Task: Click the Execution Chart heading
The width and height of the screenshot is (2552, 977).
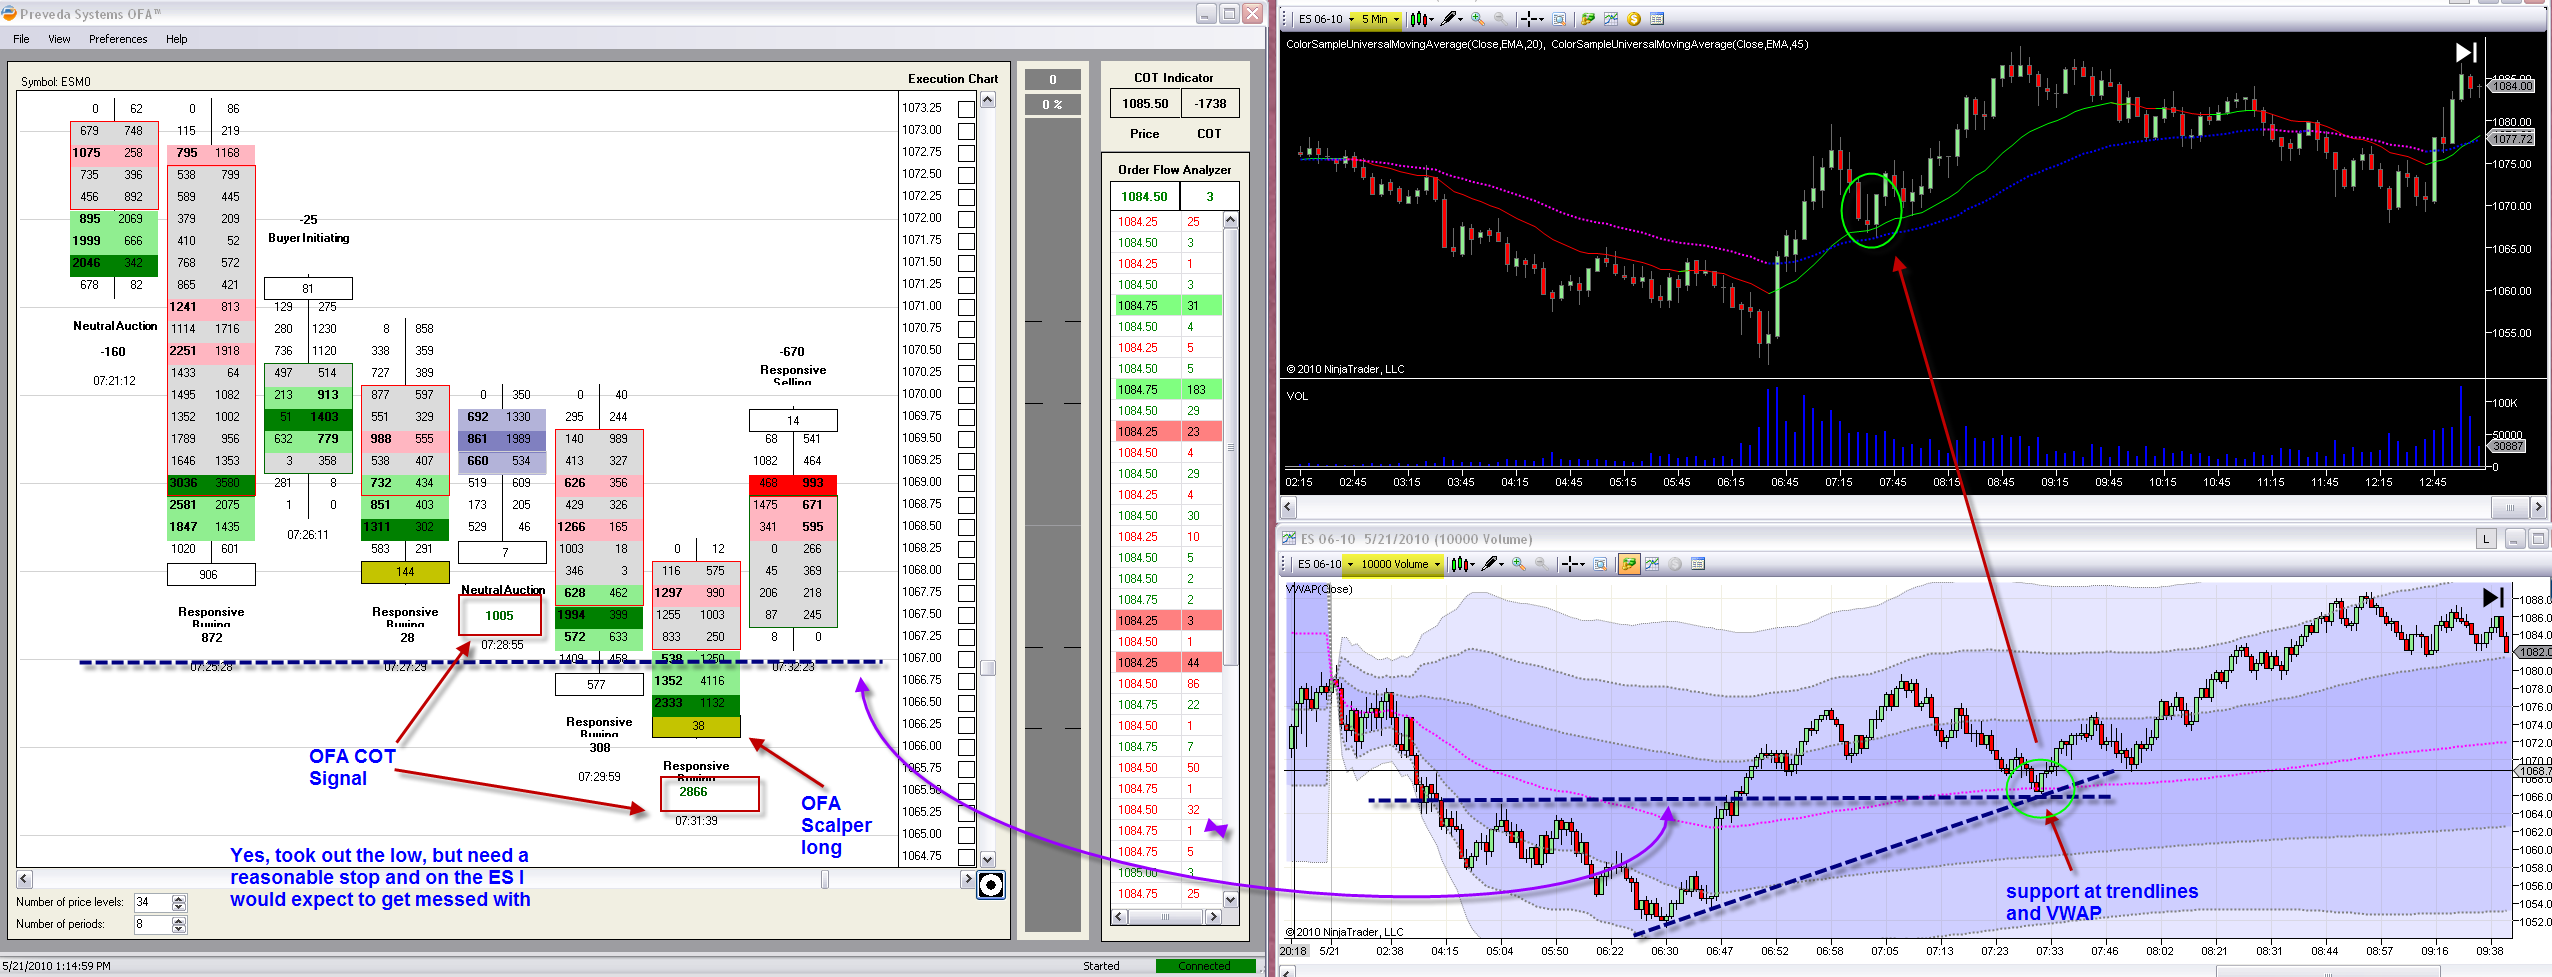Action: tap(953, 79)
